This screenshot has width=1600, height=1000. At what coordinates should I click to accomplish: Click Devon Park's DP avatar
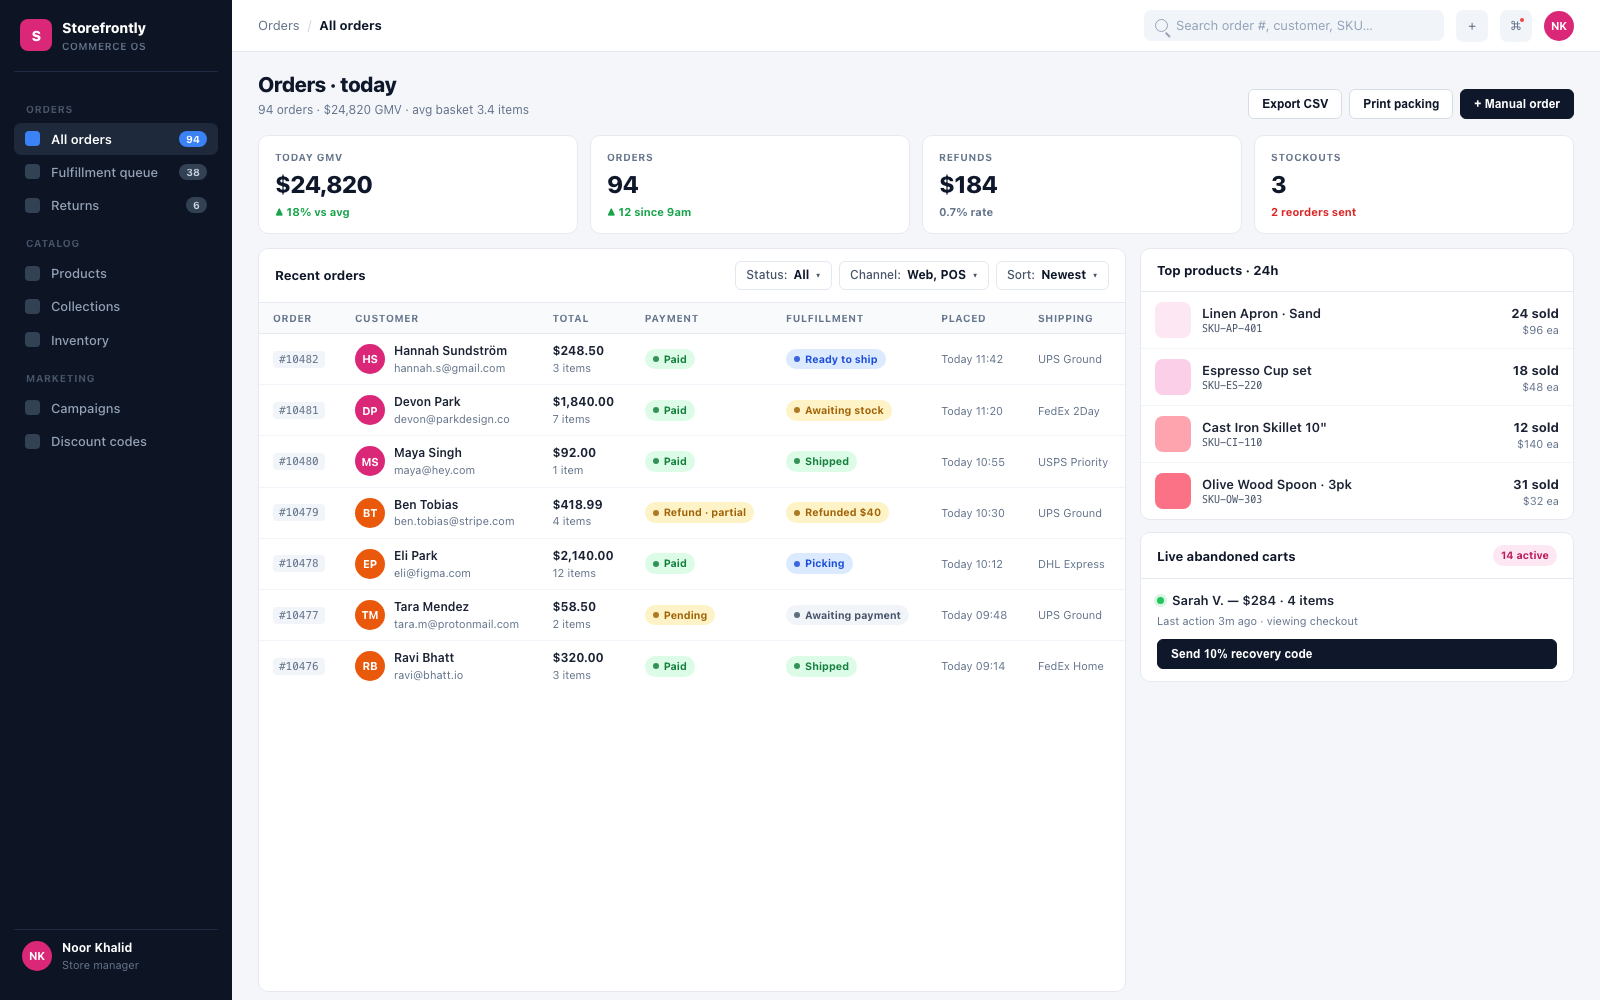(x=370, y=410)
